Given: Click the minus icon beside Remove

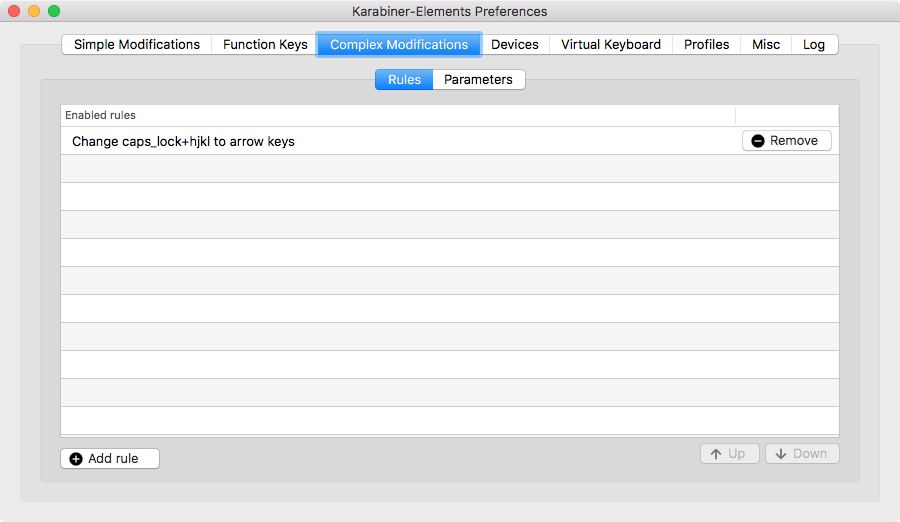Looking at the screenshot, I should pyautogui.click(x=757, y=141).
